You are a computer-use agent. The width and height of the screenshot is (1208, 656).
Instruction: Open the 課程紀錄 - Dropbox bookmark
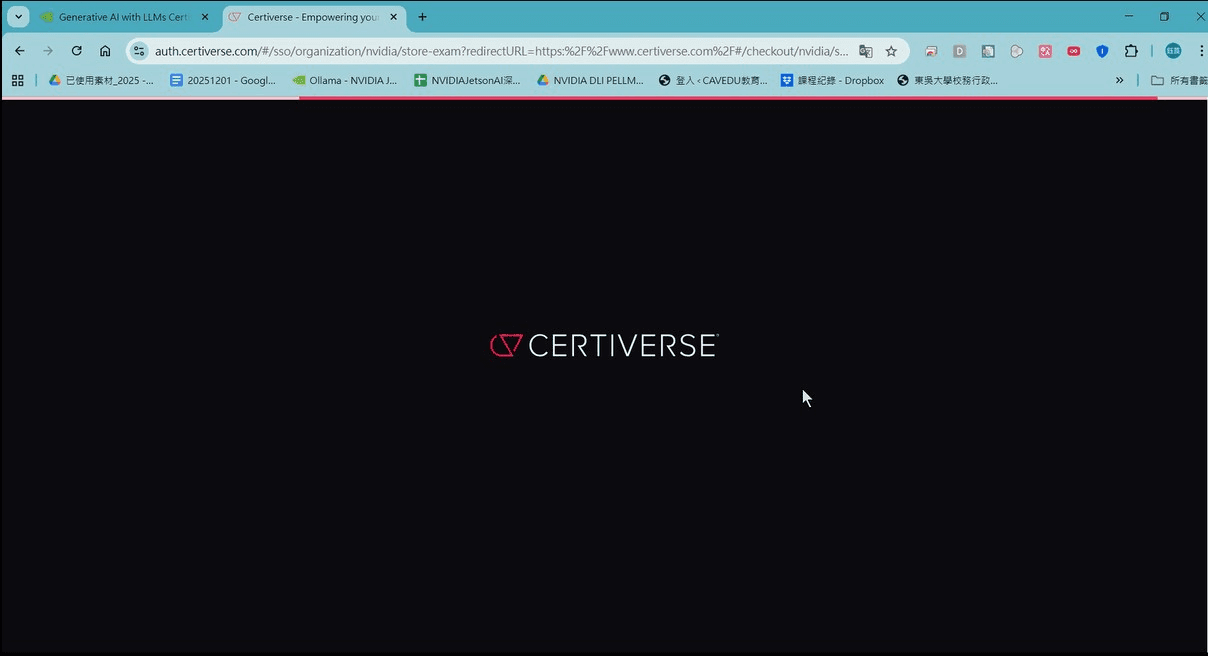832,80
